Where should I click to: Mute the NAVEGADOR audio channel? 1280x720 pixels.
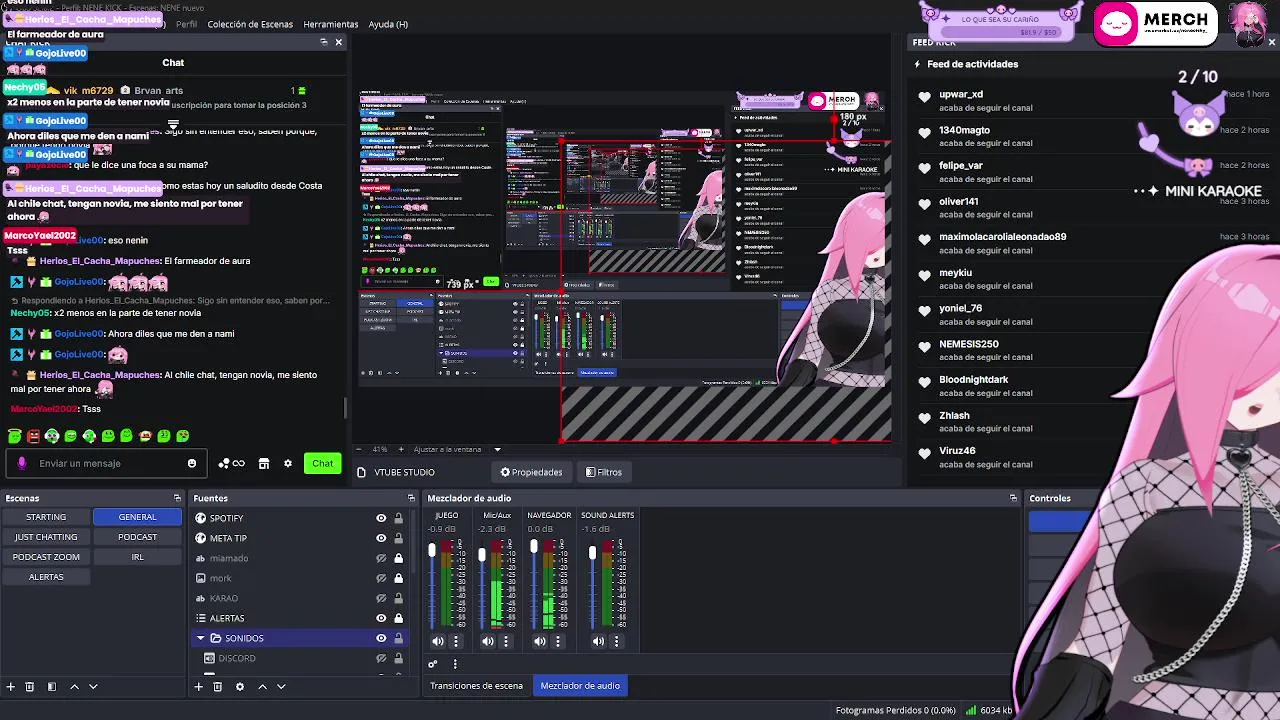(539, 641)
